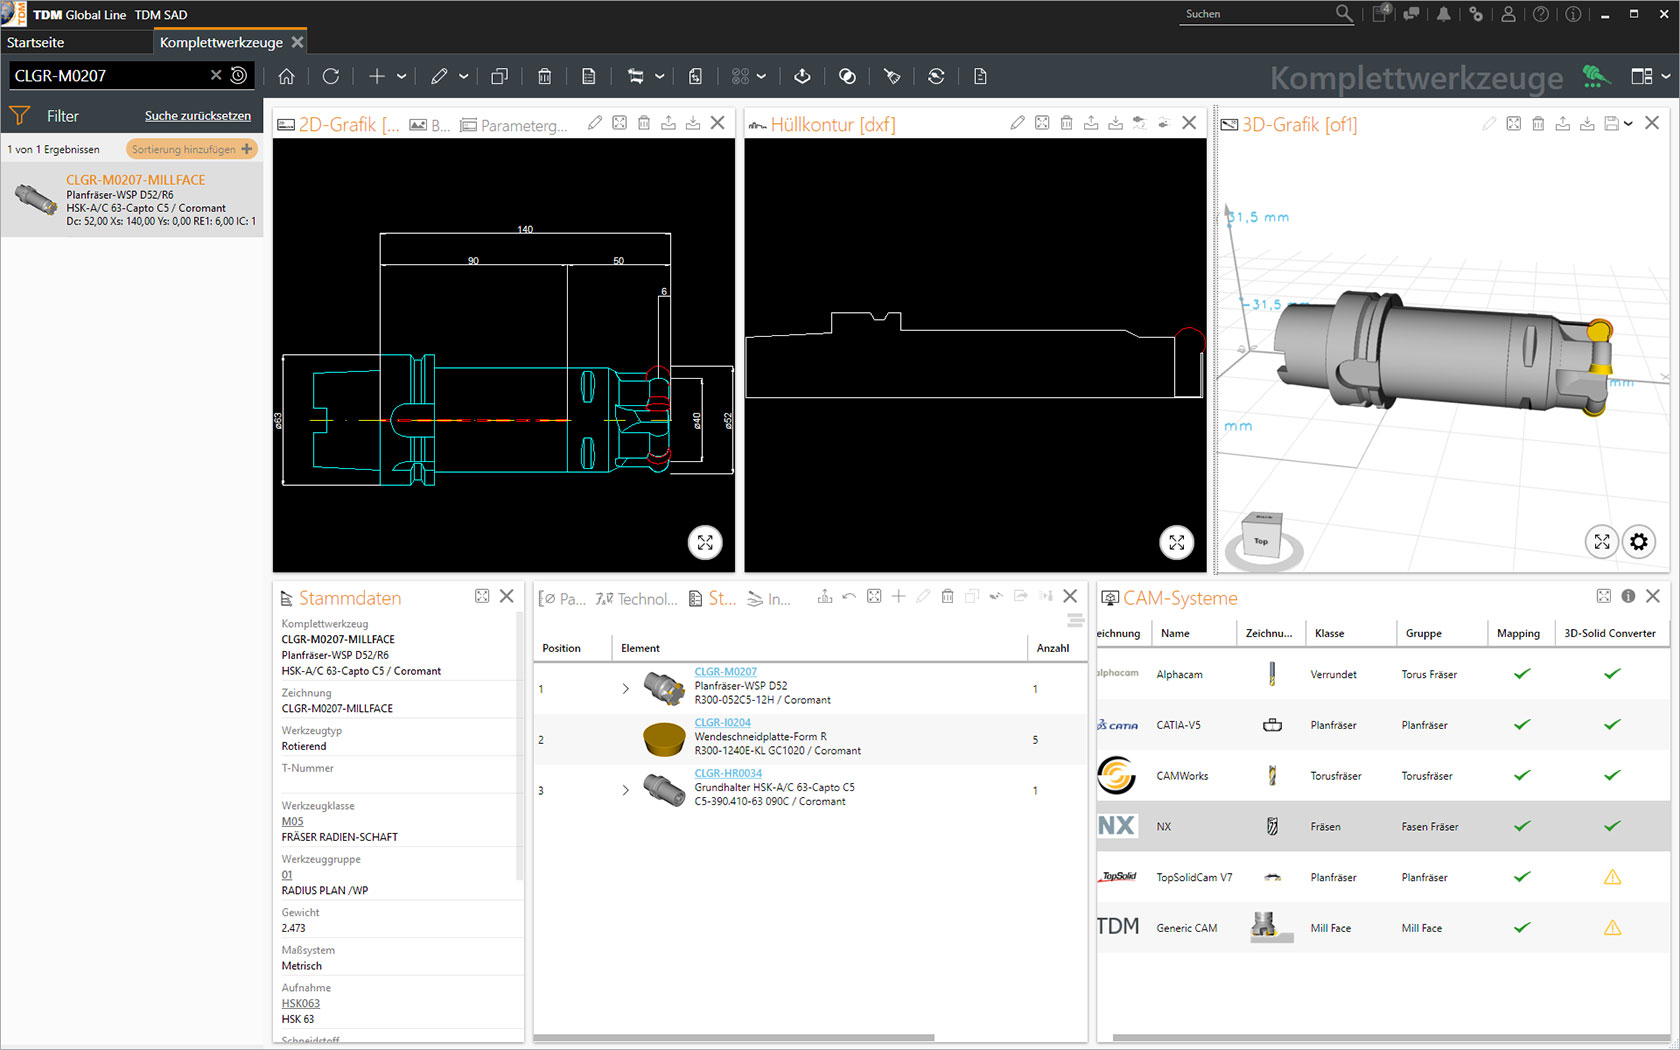Expand the 2D-Grafik view to fullscreen

(x=705, y=542)
